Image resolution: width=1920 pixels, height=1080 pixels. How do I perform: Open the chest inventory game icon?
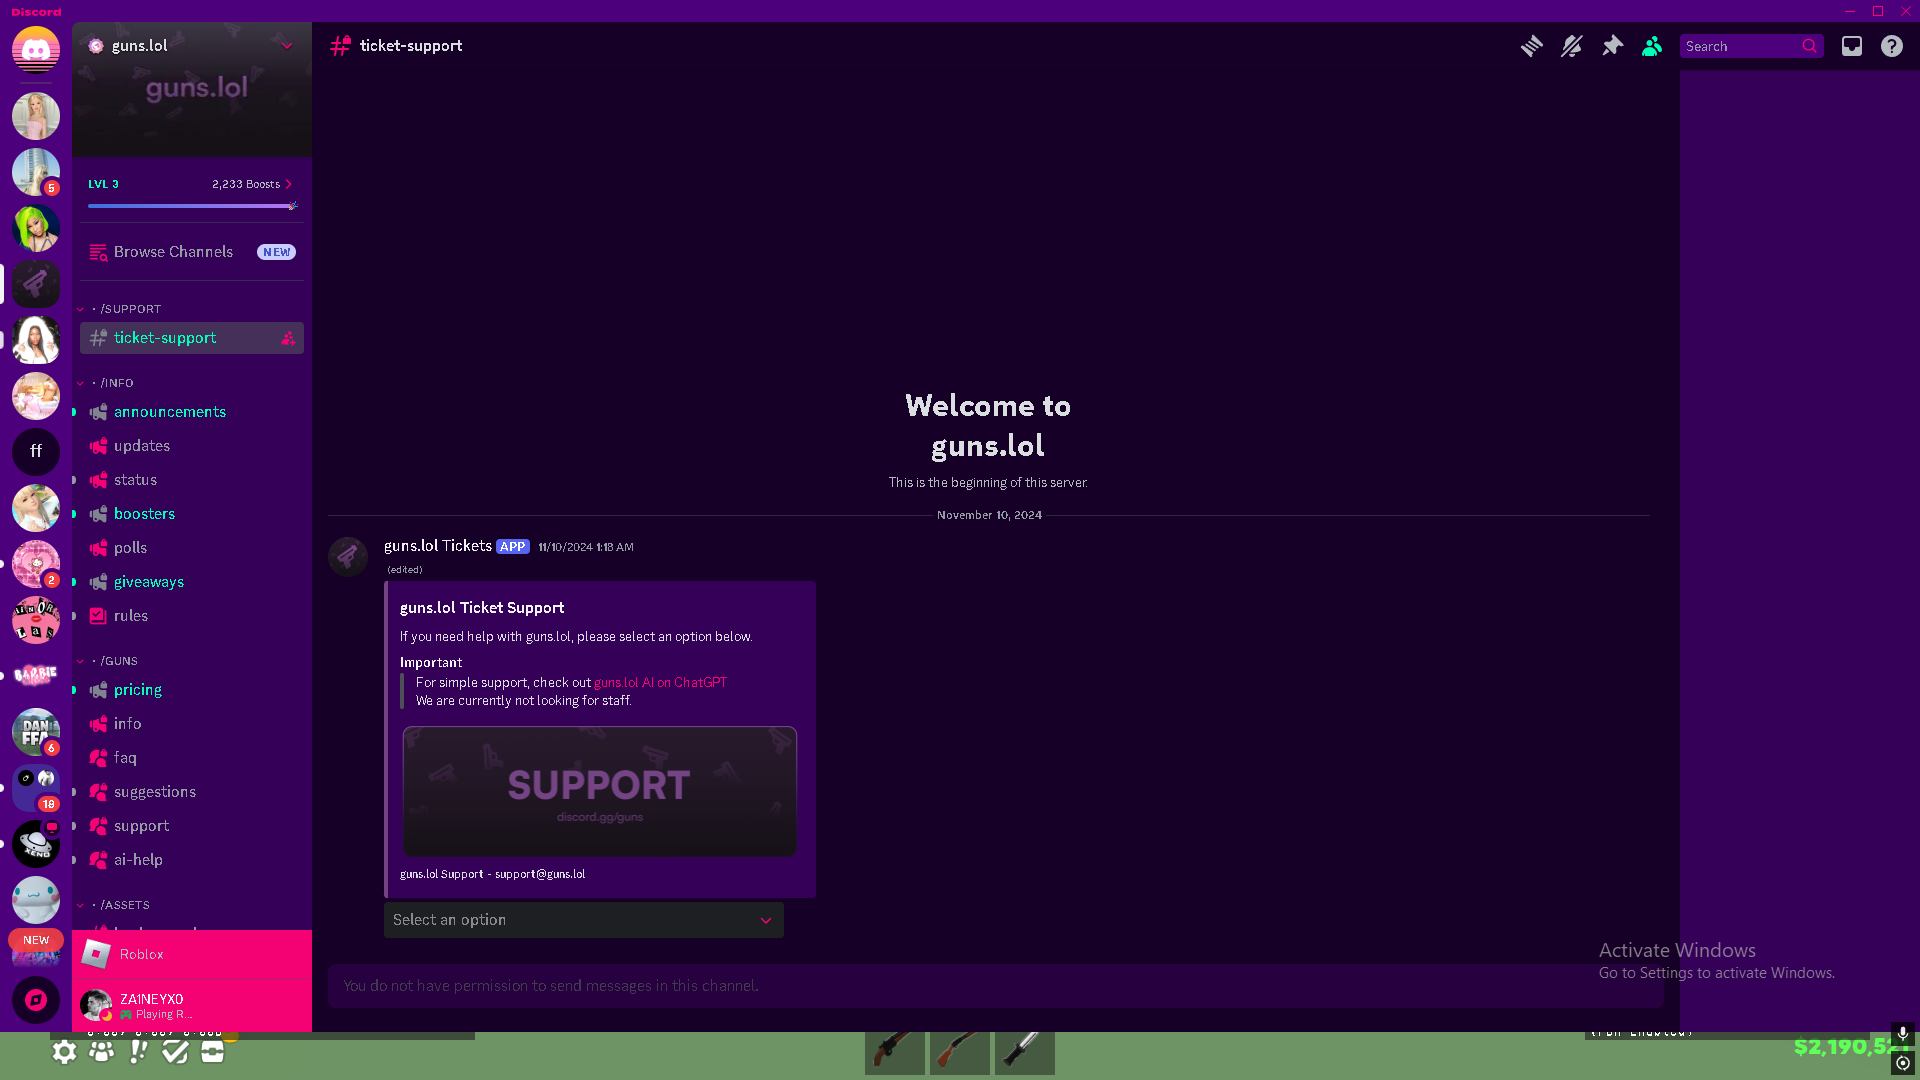click(212, 1052)
